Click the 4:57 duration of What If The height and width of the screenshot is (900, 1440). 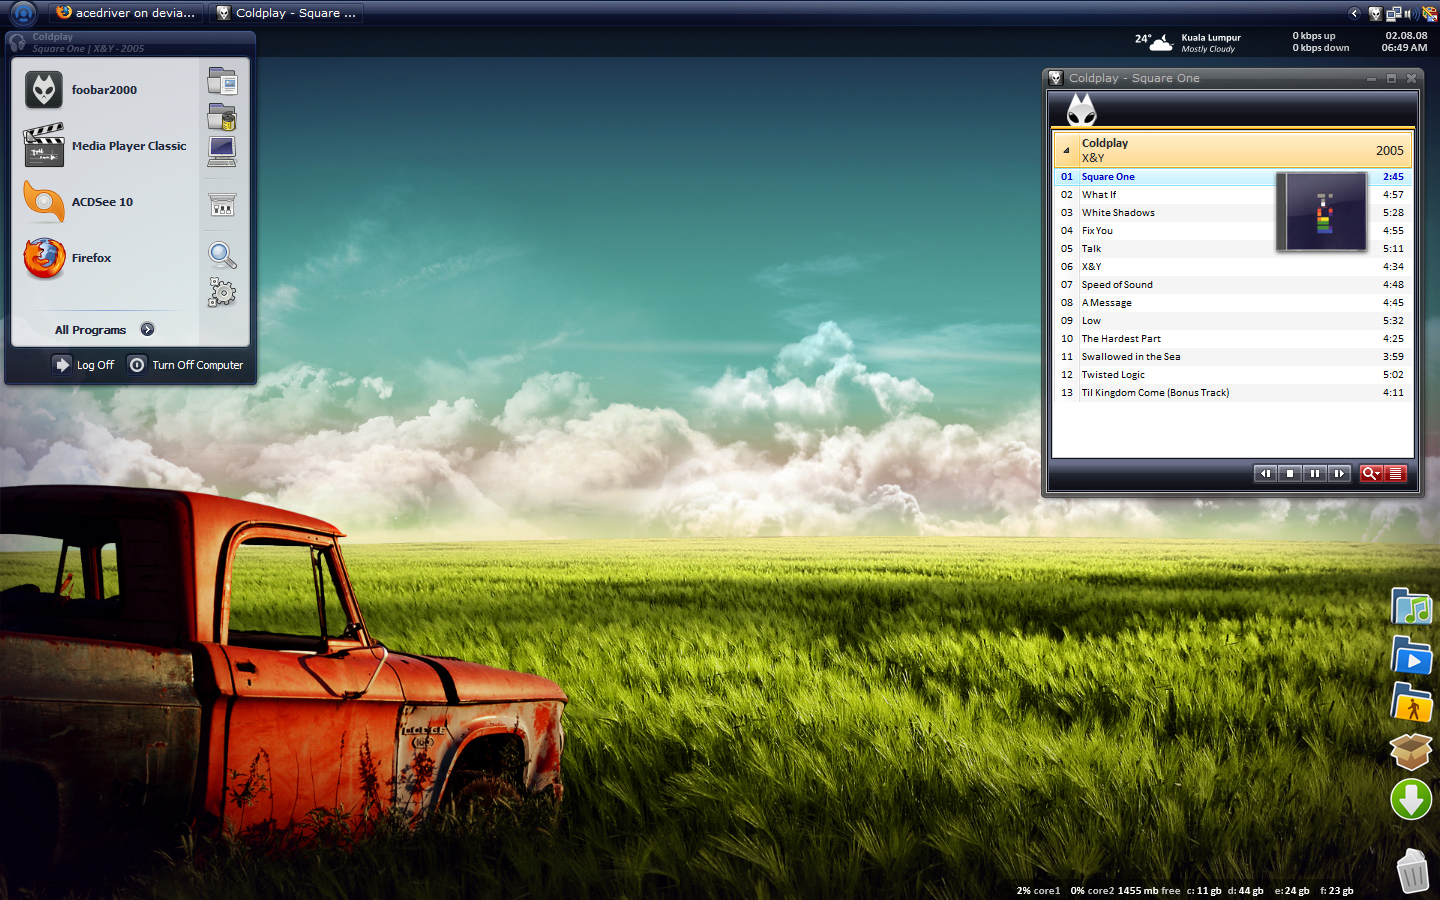click(x=1393, y=195)
